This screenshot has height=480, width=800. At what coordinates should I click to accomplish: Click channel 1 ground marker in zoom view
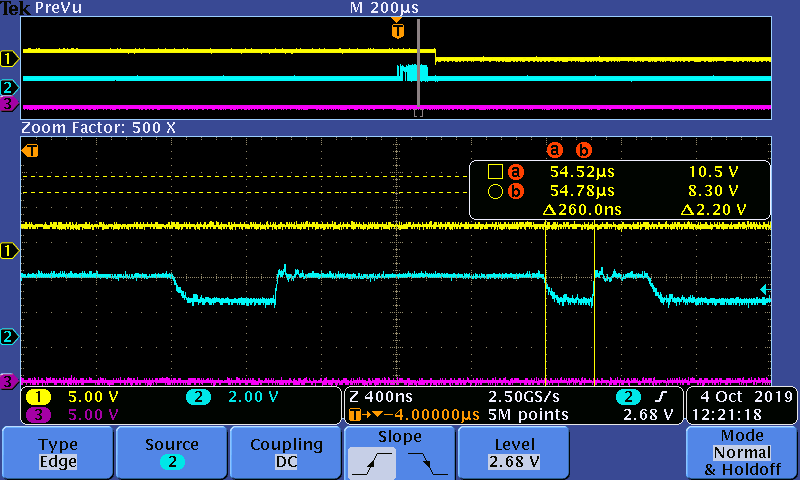(9, 250)
